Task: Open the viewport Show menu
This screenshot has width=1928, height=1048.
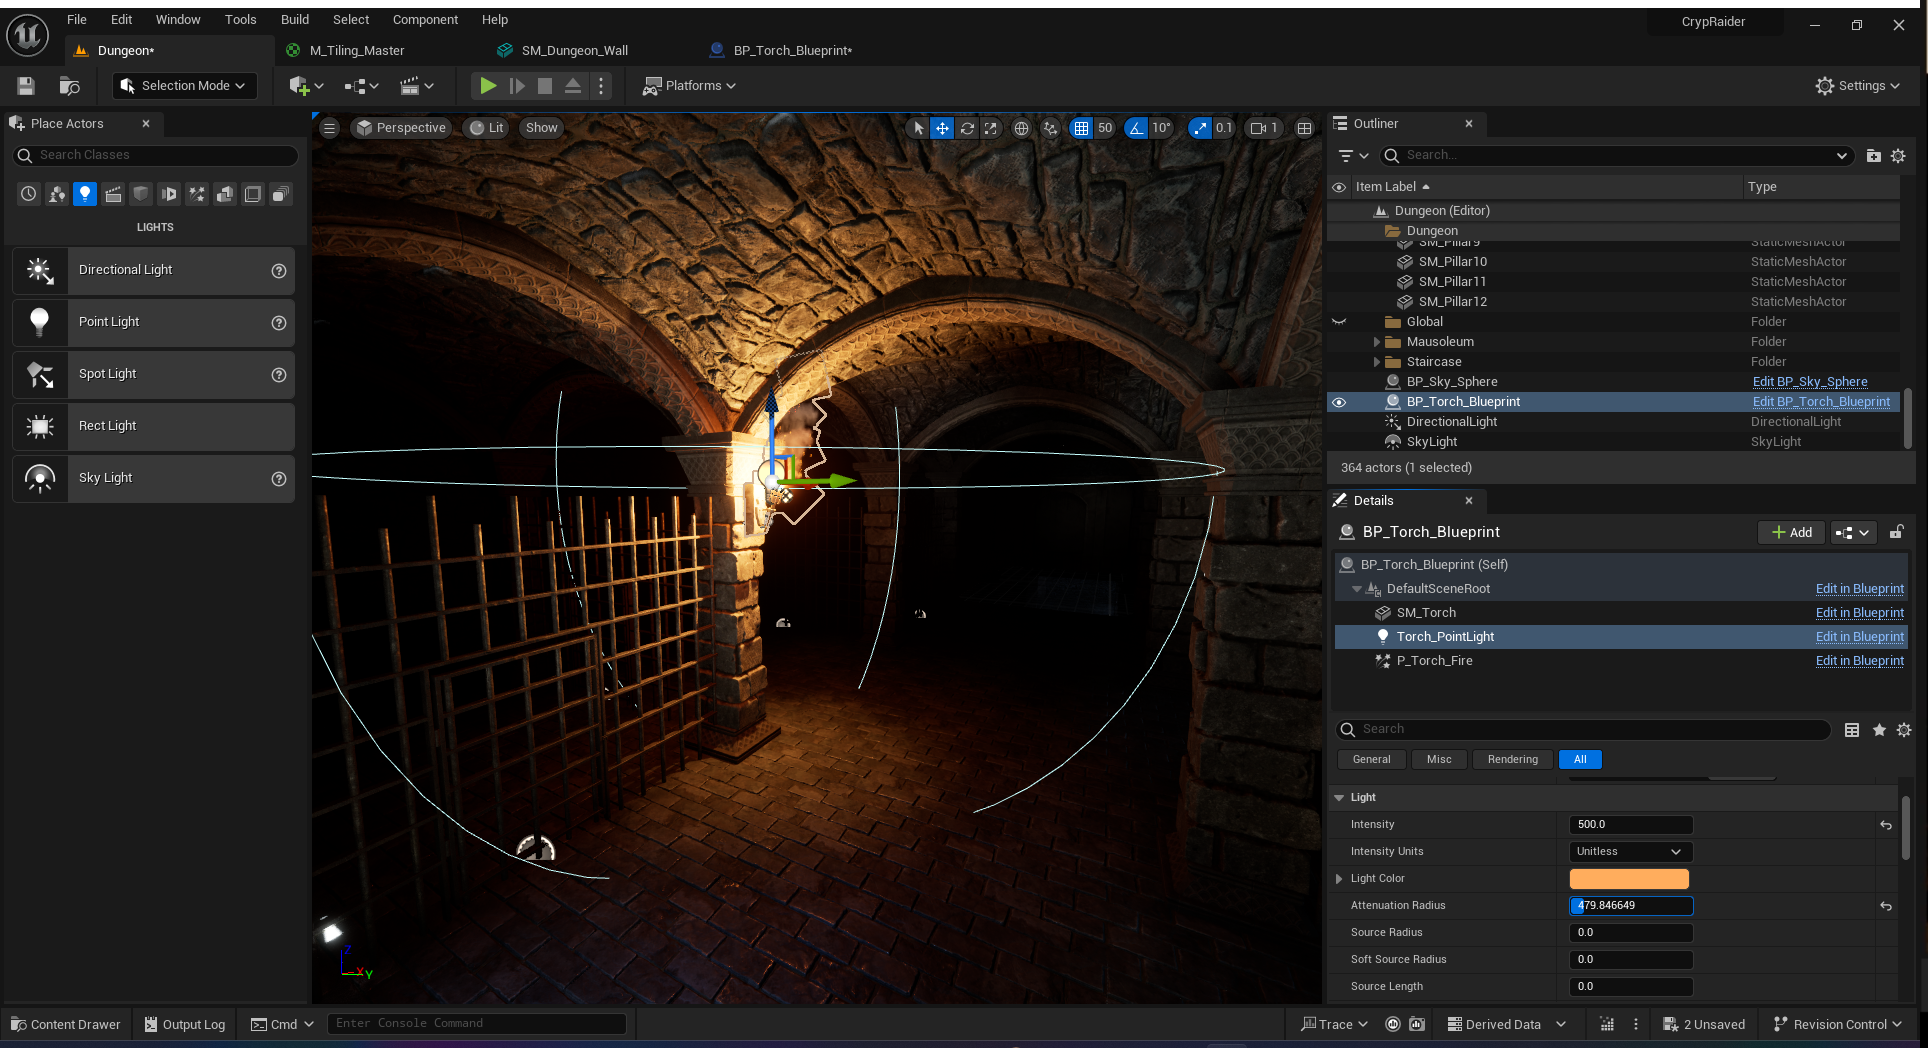Action: point(541,128)
